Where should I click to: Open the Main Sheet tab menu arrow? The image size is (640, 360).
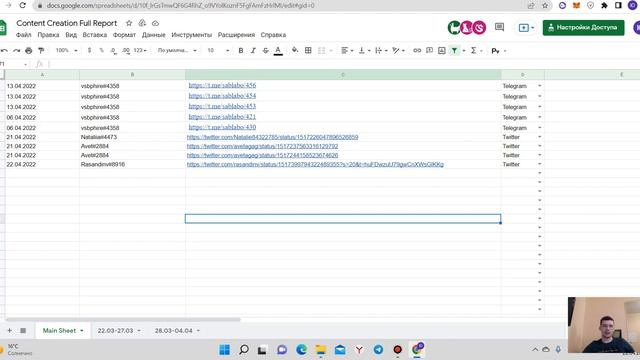click(x=82, y=331)
